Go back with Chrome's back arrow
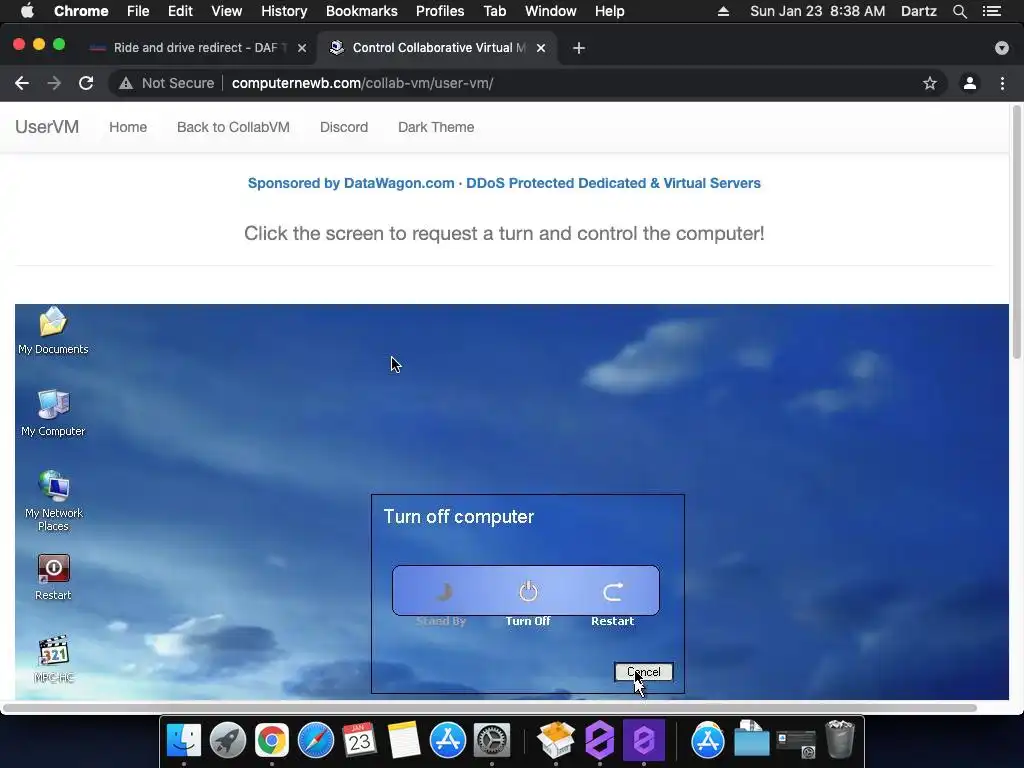This screenshot has width=1024, height=768. 22,83
